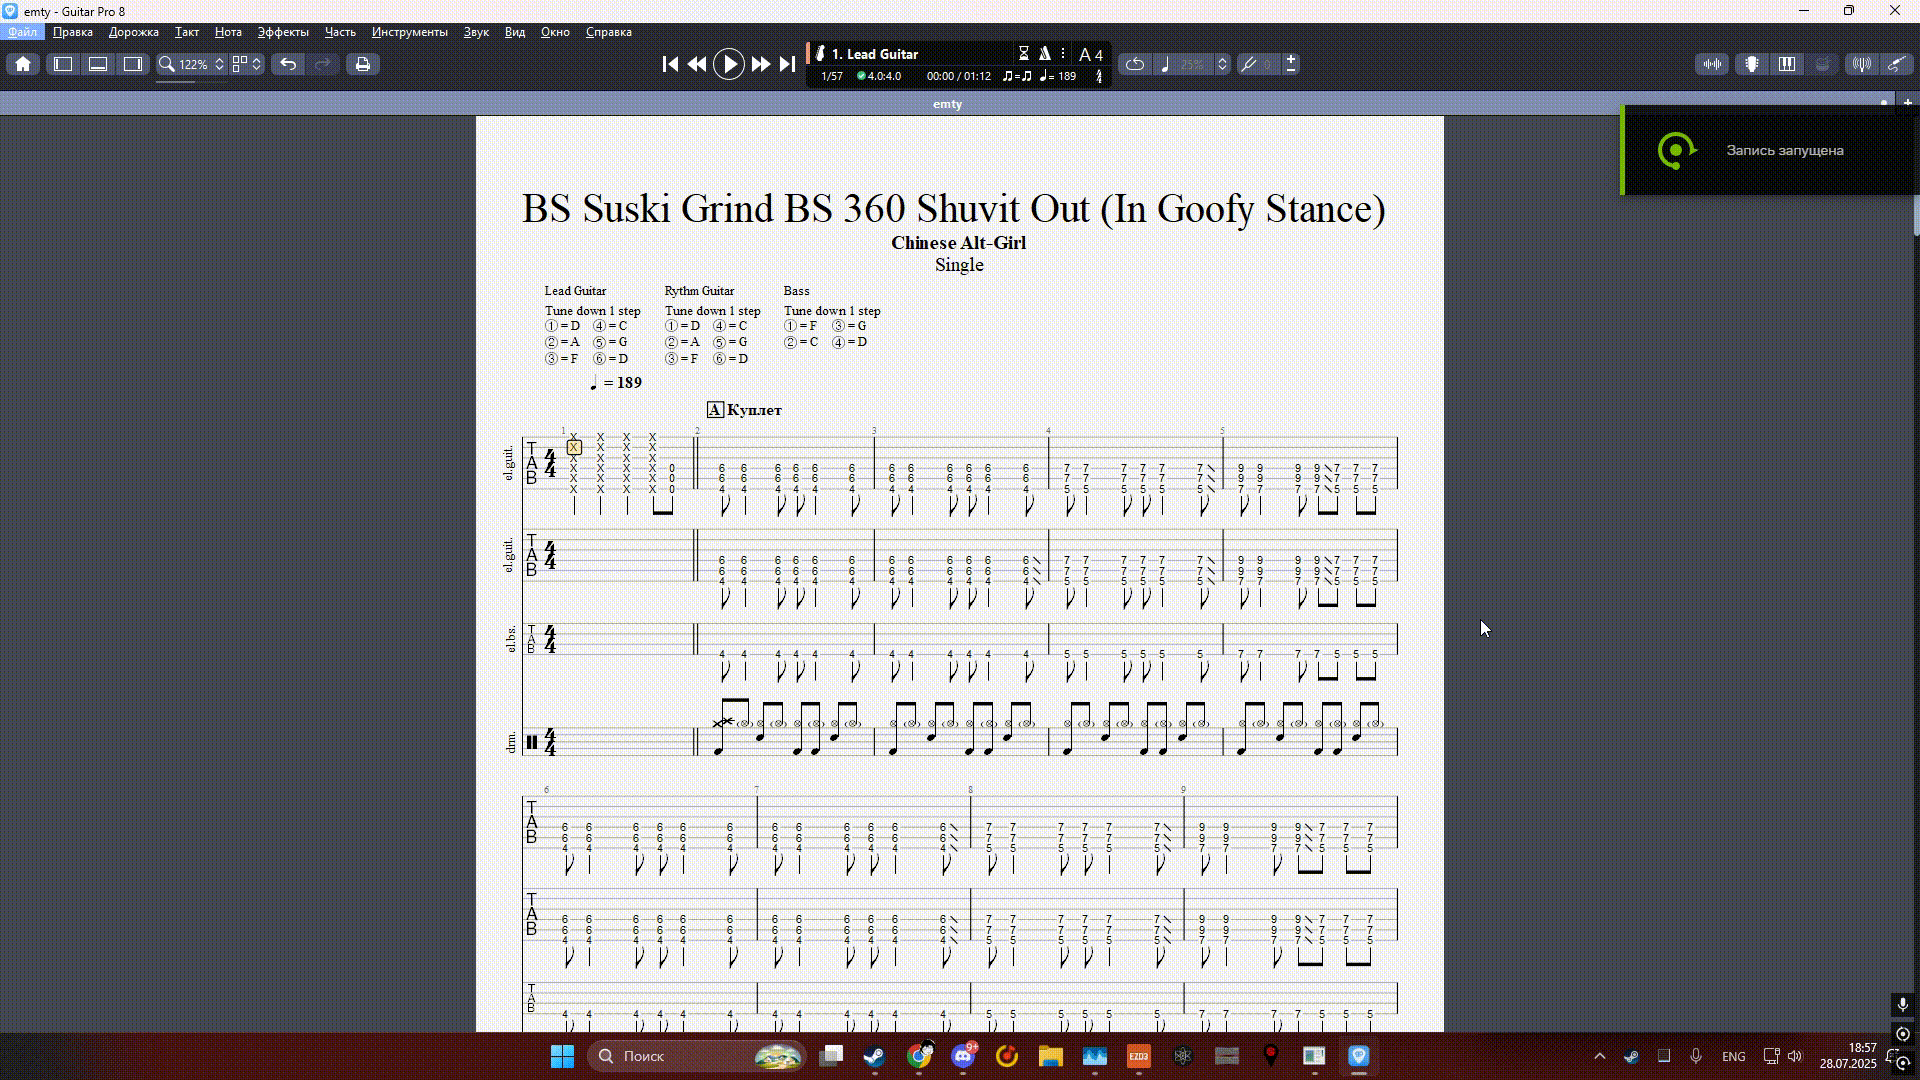The image size is (1920, 1080).
Task: Click the audio waveform icon
Action: (1712, 64)
